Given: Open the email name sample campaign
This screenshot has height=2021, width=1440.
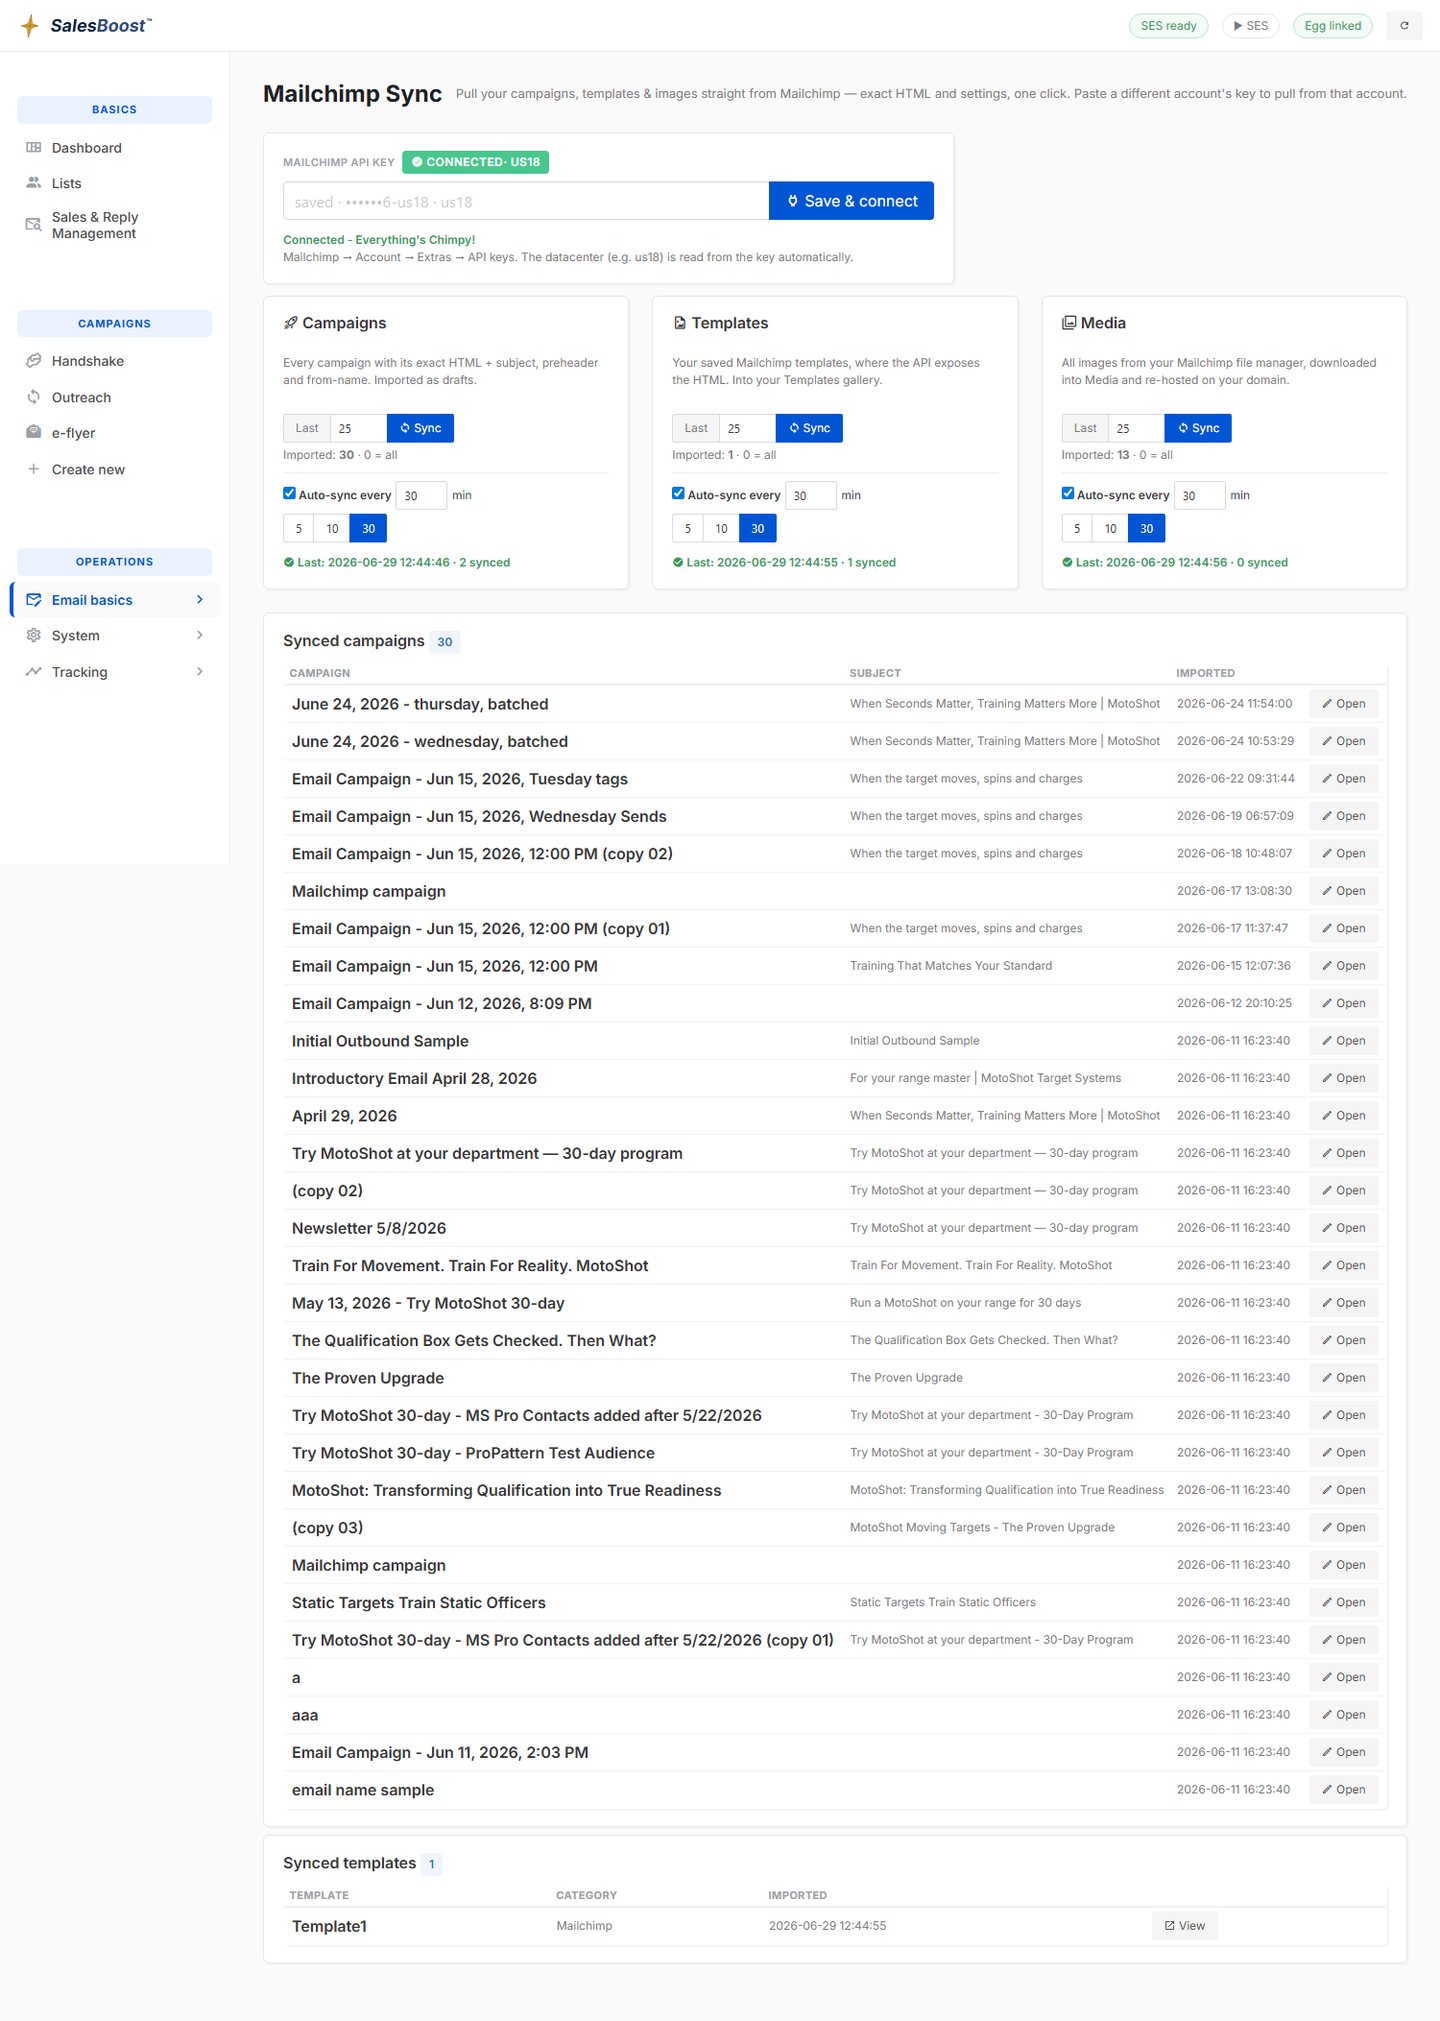Looking at the screenshot, I should pyautogui.click(x=1344, y=1790).
